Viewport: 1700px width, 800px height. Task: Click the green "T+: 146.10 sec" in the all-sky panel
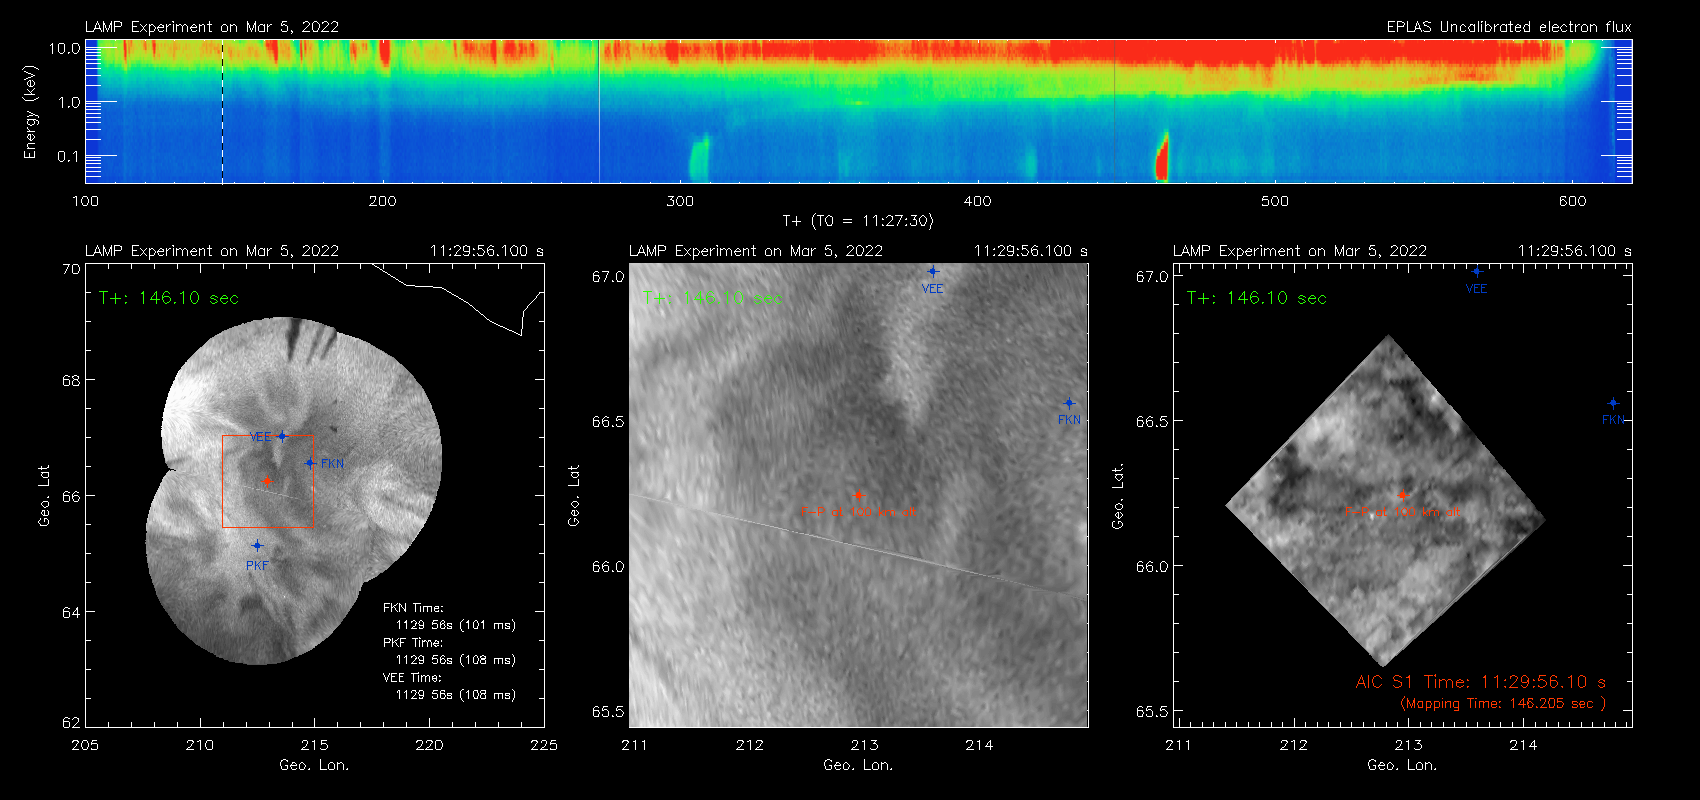pyautogui.click(x=169, y=298)
